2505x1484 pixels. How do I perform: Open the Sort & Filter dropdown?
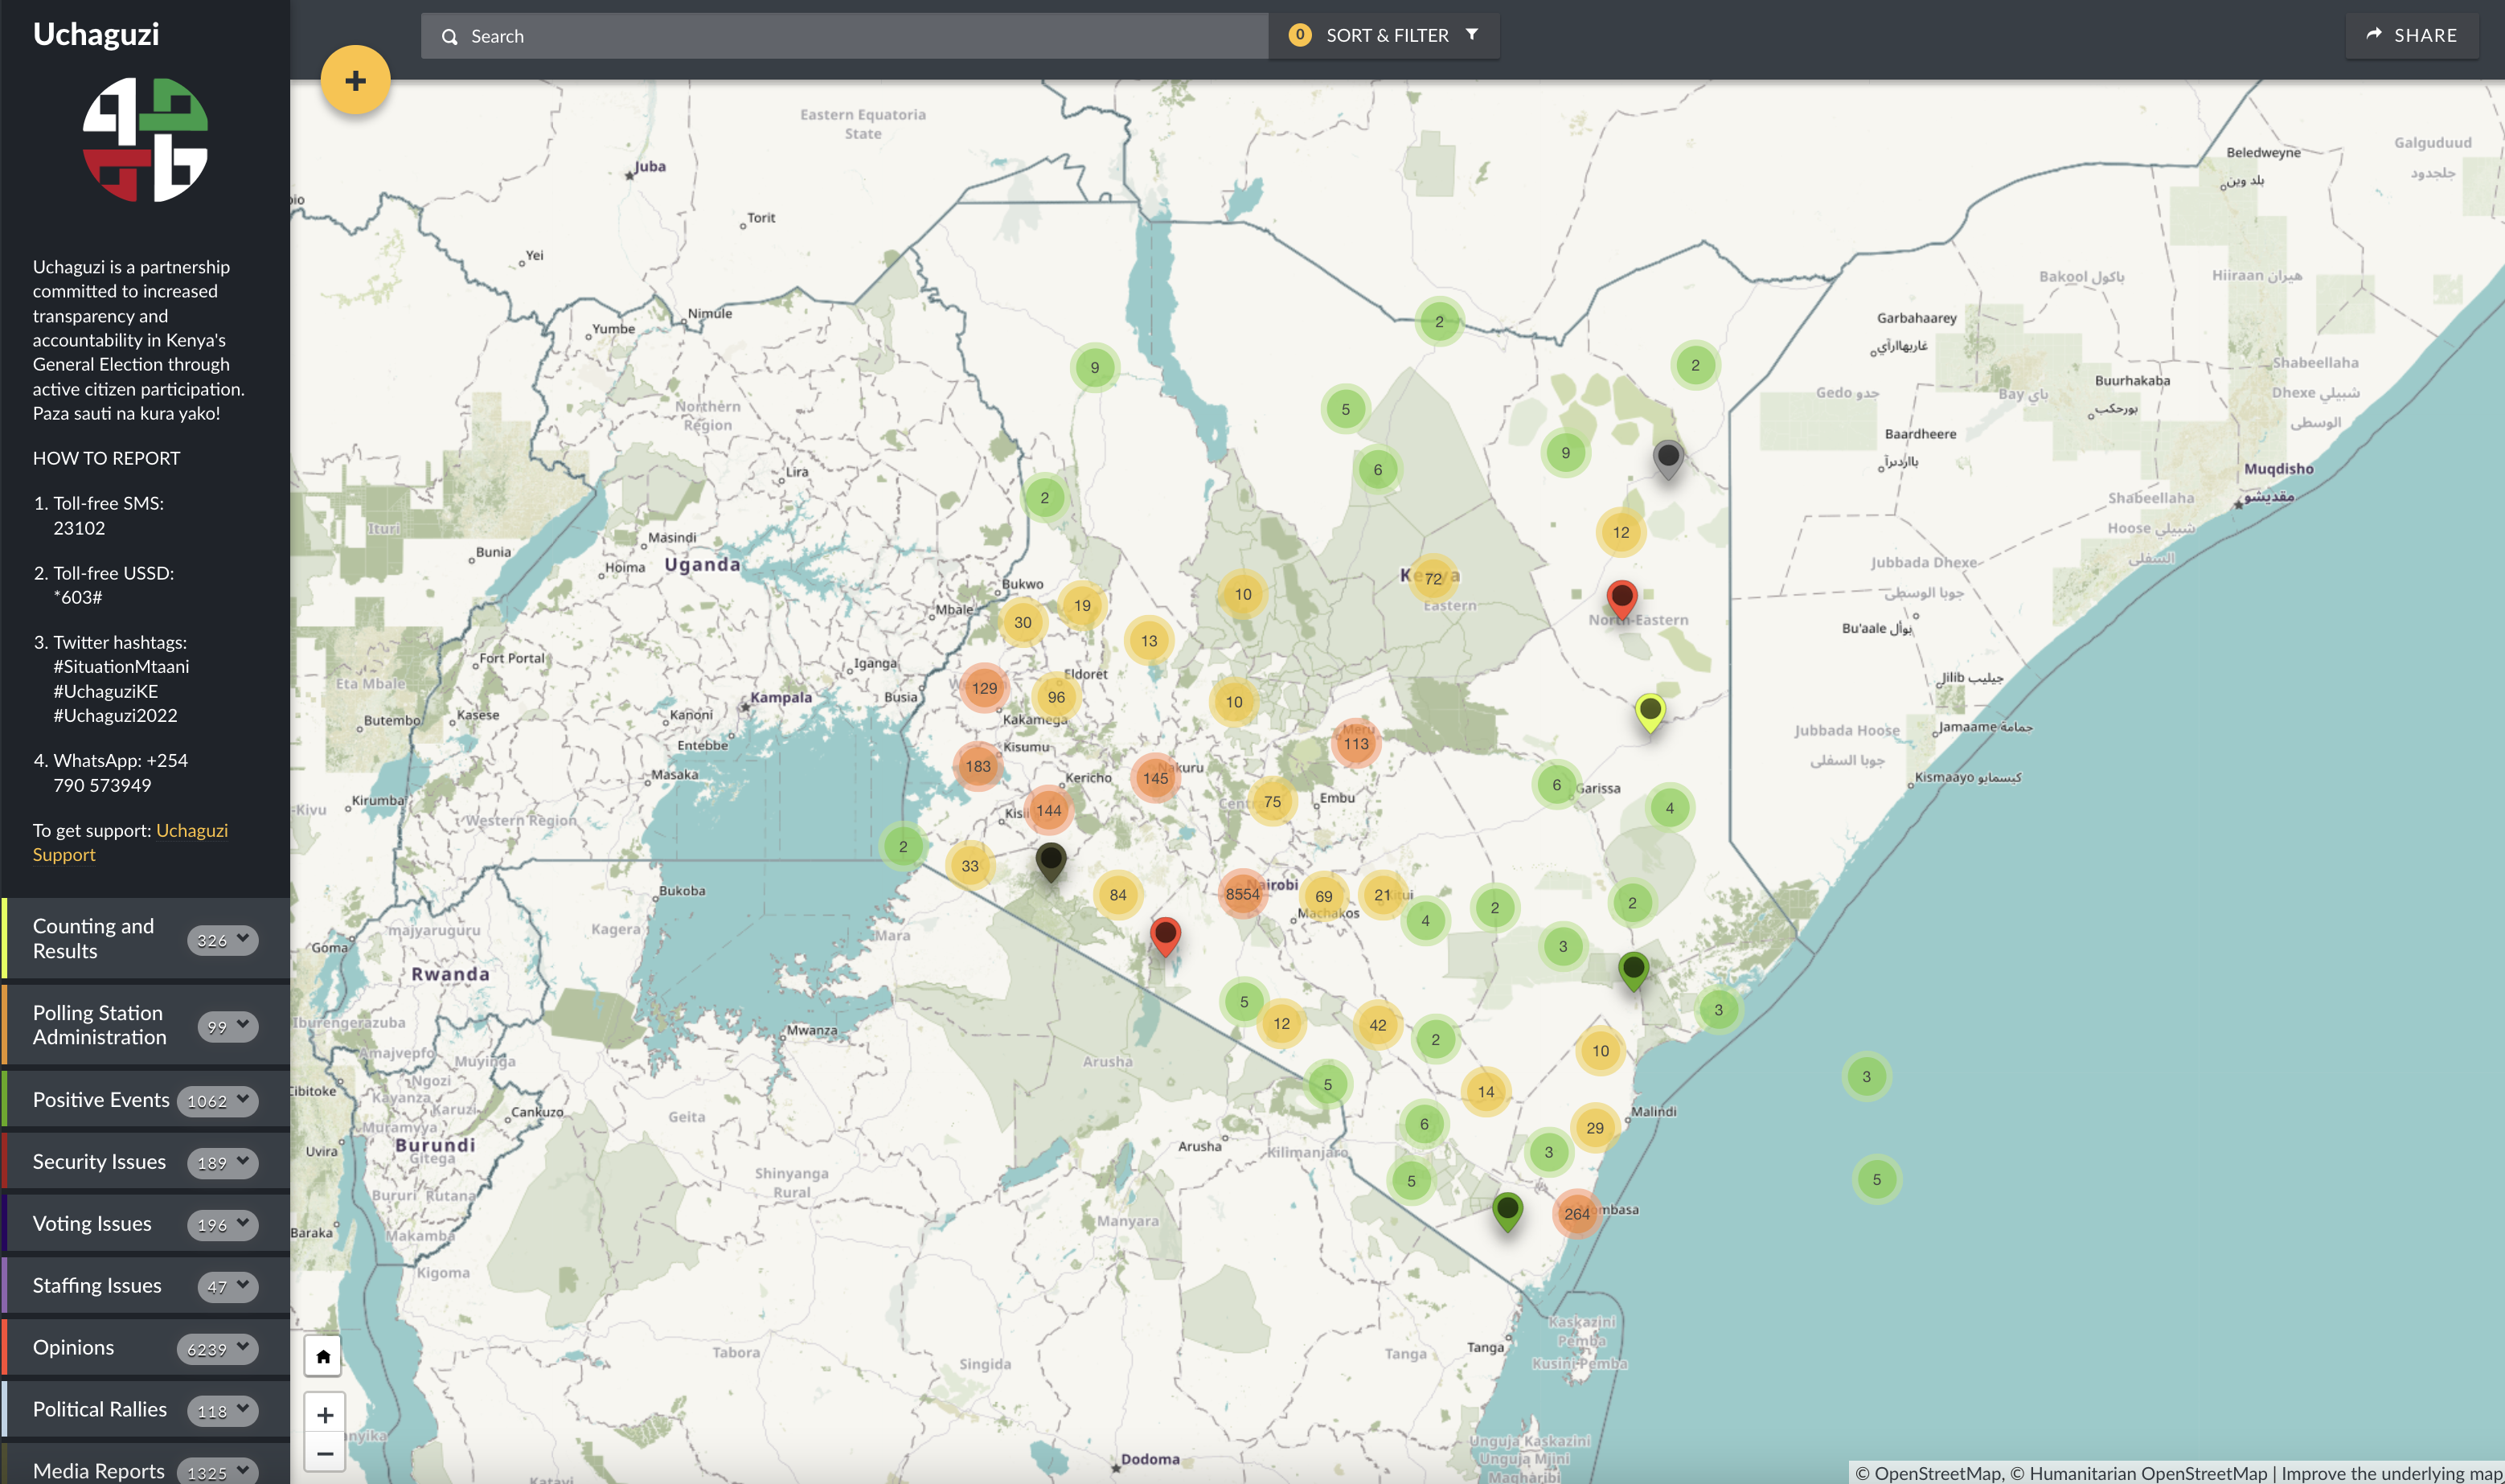pos(1385,36)
